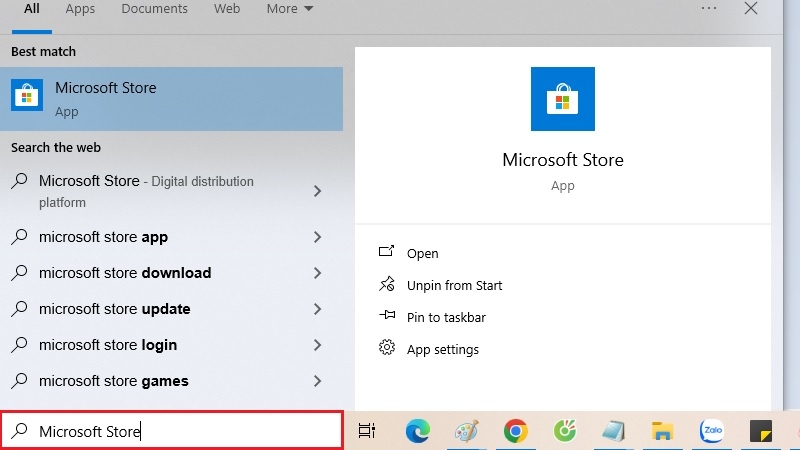Switch to the All tab

pyautogui.click(x=32, y=9)
